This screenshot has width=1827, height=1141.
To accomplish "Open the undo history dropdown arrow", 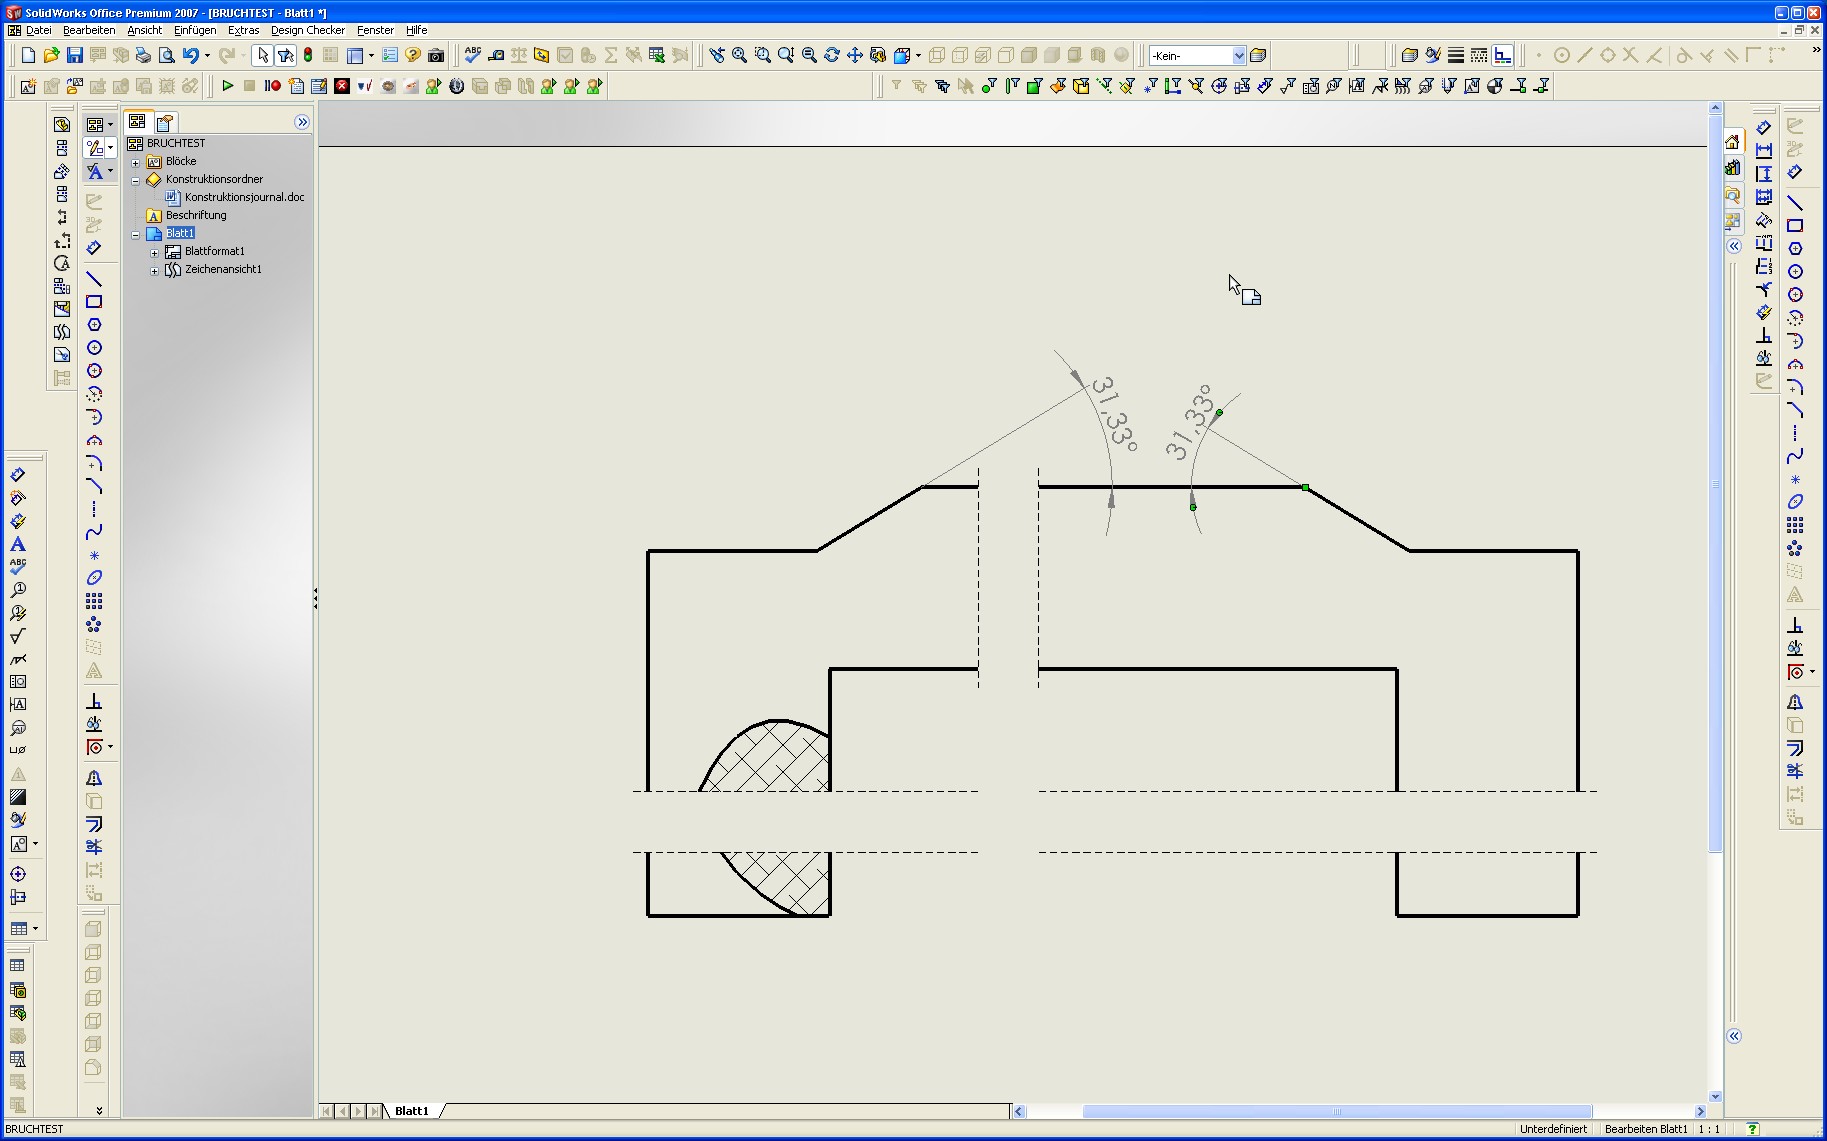I will tap(207, 55).
